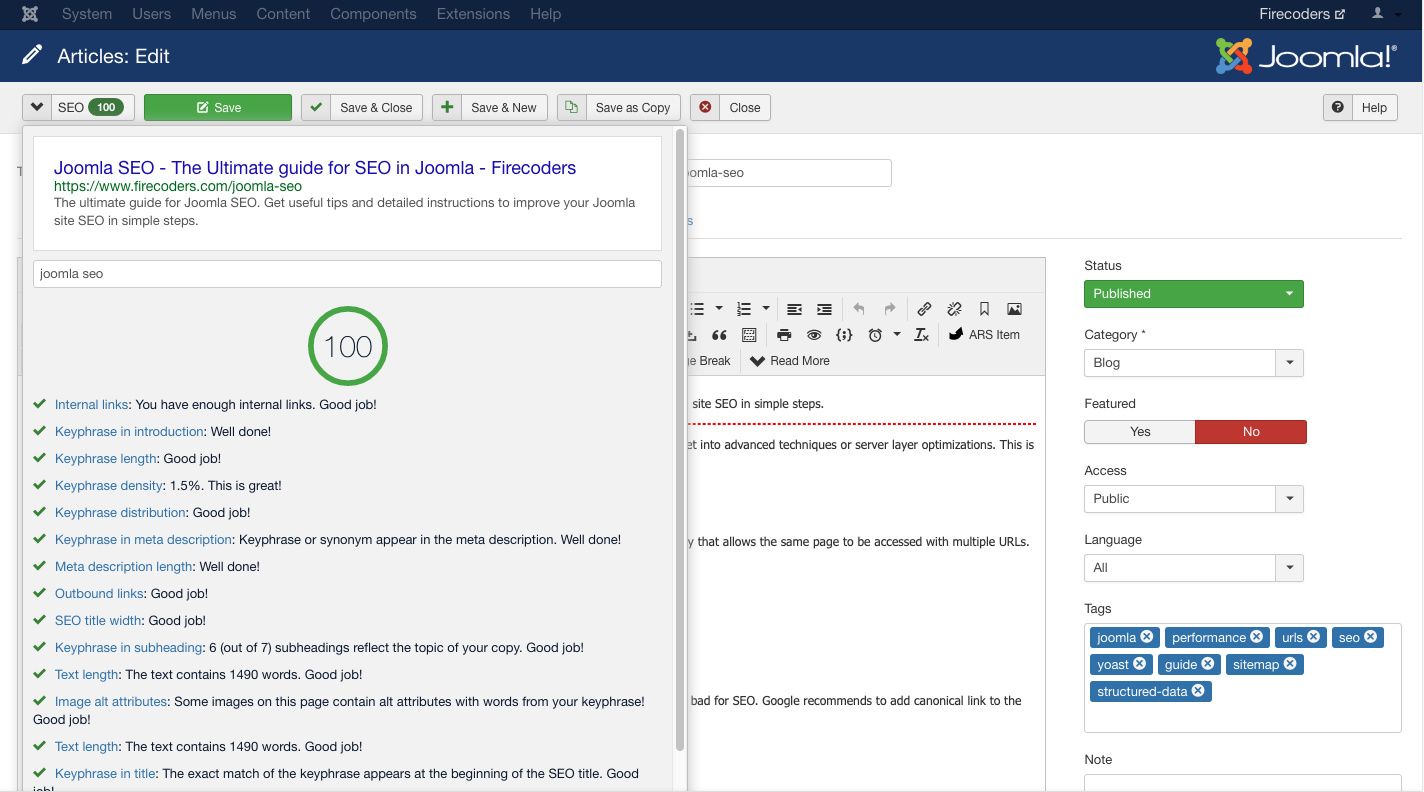Click the insert link icon in the editor toolbar
This screenshot has height=792, width=1424.
(924, 309)
